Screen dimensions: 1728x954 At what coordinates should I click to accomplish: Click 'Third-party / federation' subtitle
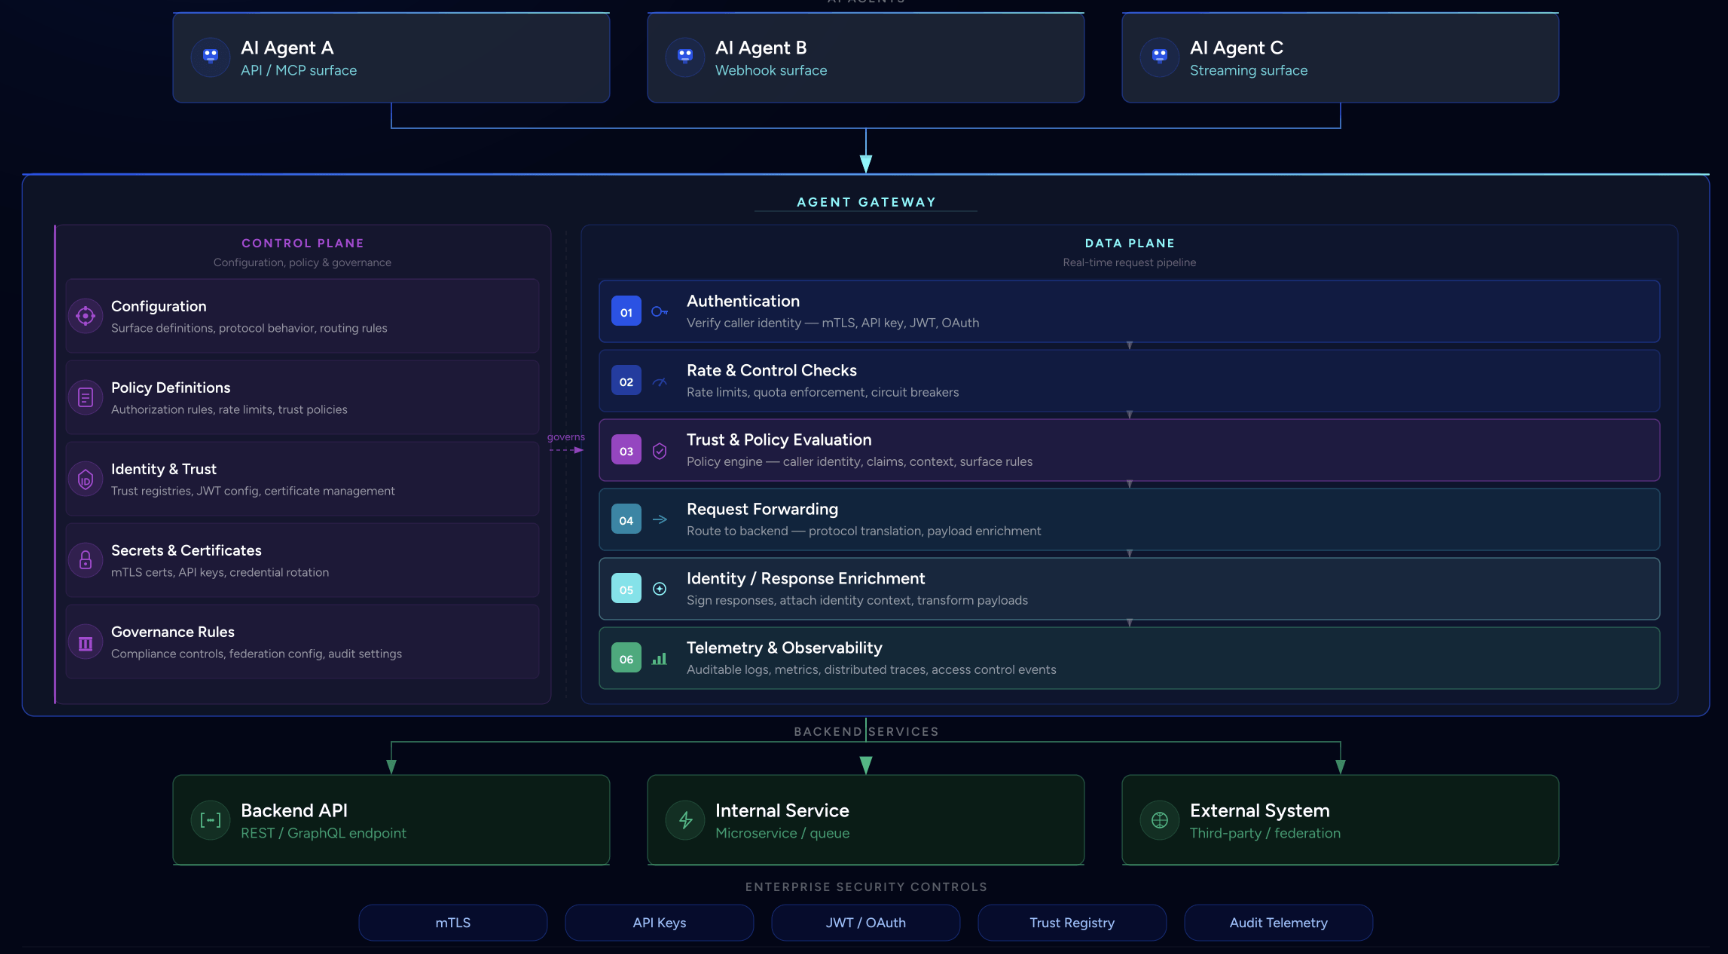coord(1265,834)
